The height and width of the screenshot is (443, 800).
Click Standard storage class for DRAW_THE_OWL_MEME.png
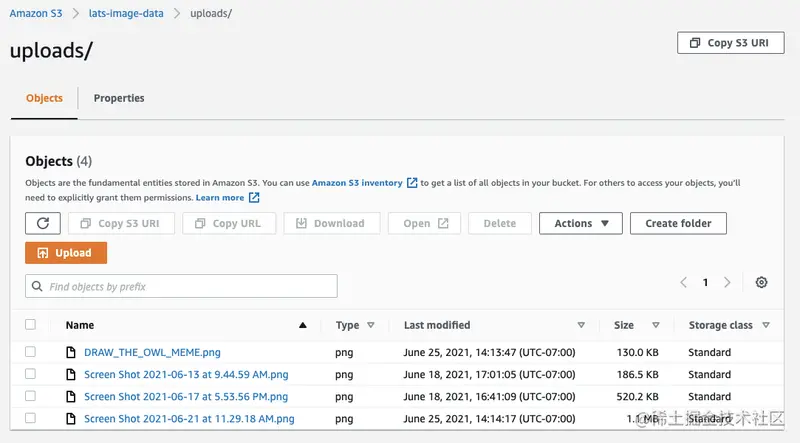(x=709, y=352)
